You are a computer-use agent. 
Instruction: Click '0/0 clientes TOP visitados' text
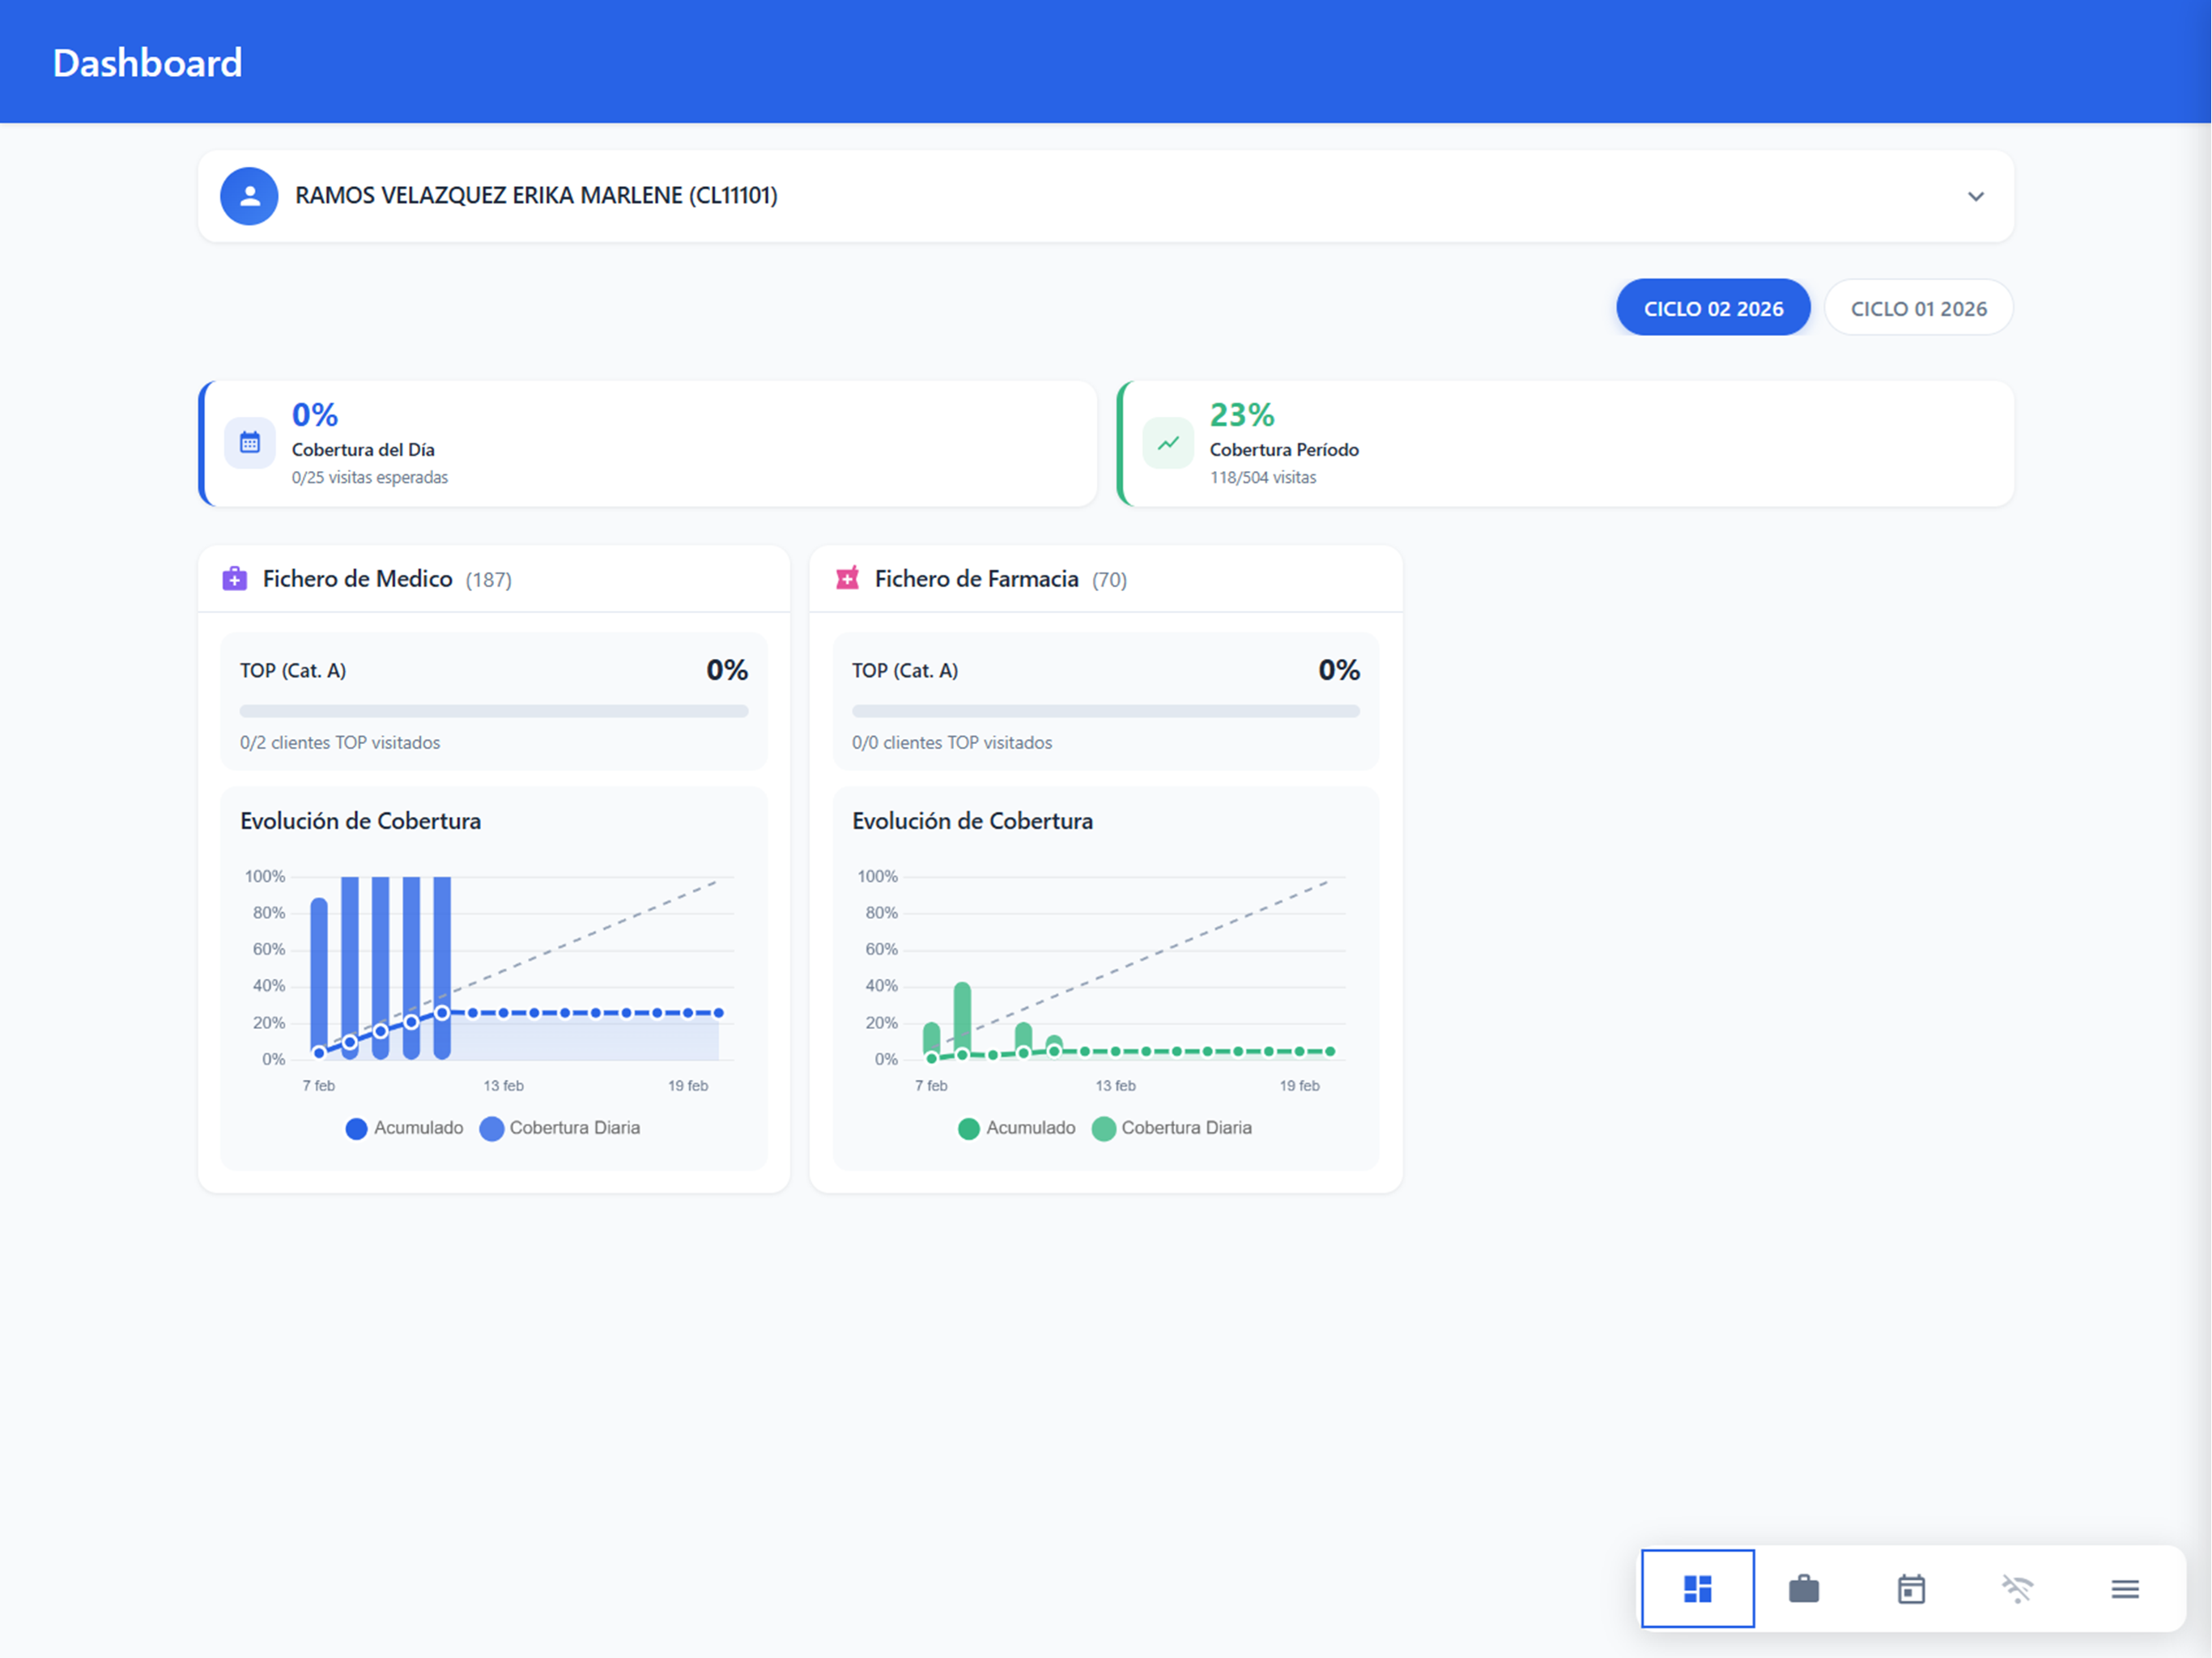point(952,742)
